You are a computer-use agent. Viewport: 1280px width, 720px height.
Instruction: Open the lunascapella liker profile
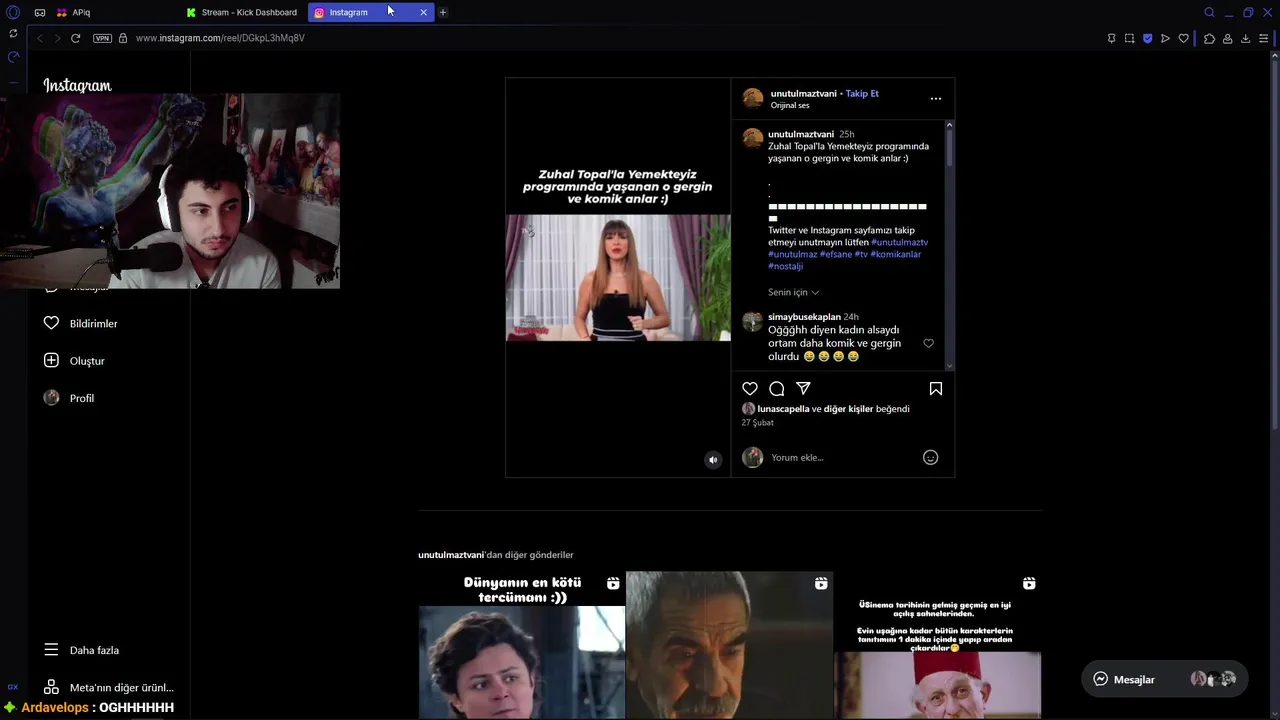click(783, 409)
